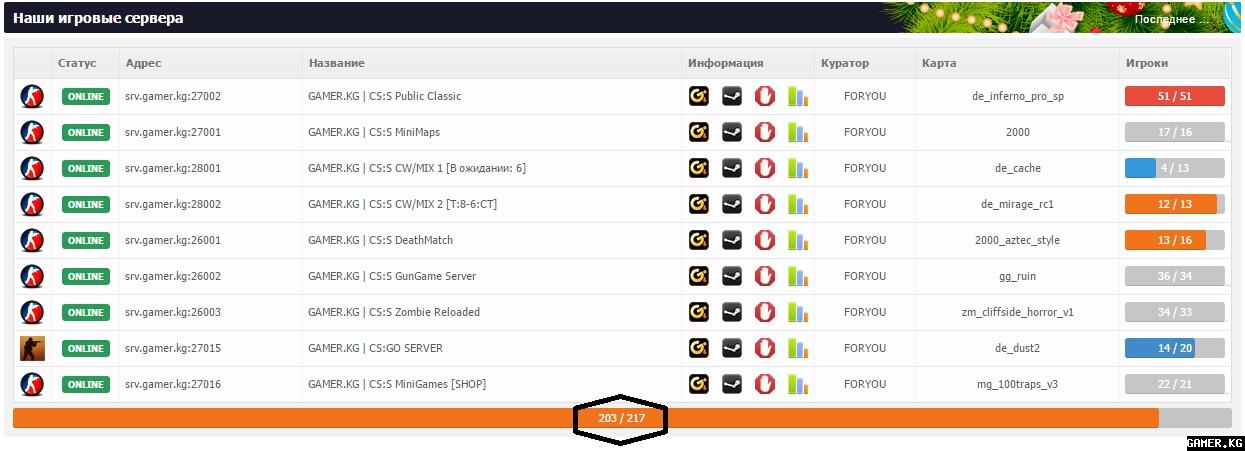Click the total 203 / 217 progress bar
The height and width of the screenshot is (451, 1245).
622,418
